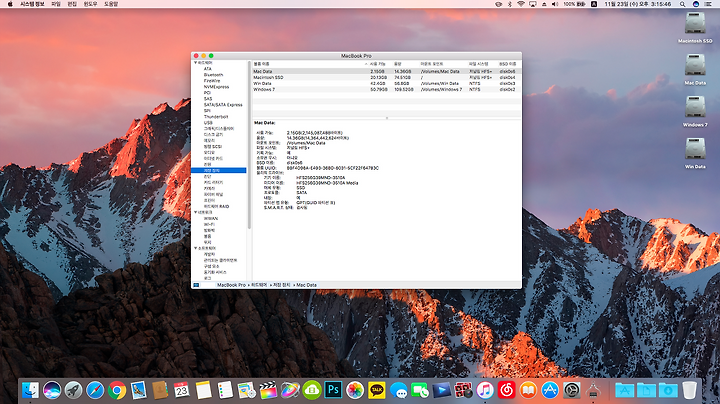
Task: Open FaceTime green icon in dock
Action: (x=420, y=390)
